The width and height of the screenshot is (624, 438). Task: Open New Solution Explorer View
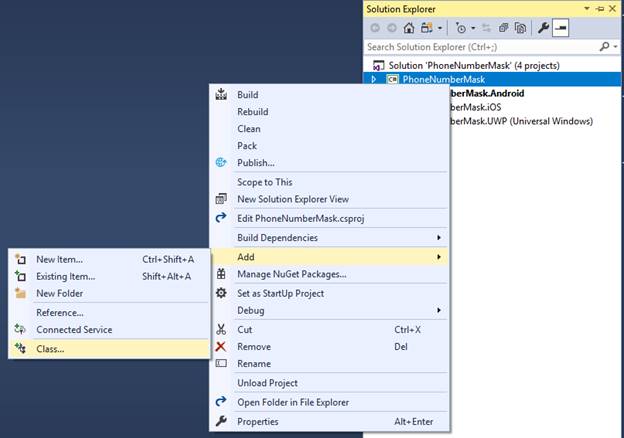coord(293,199)
